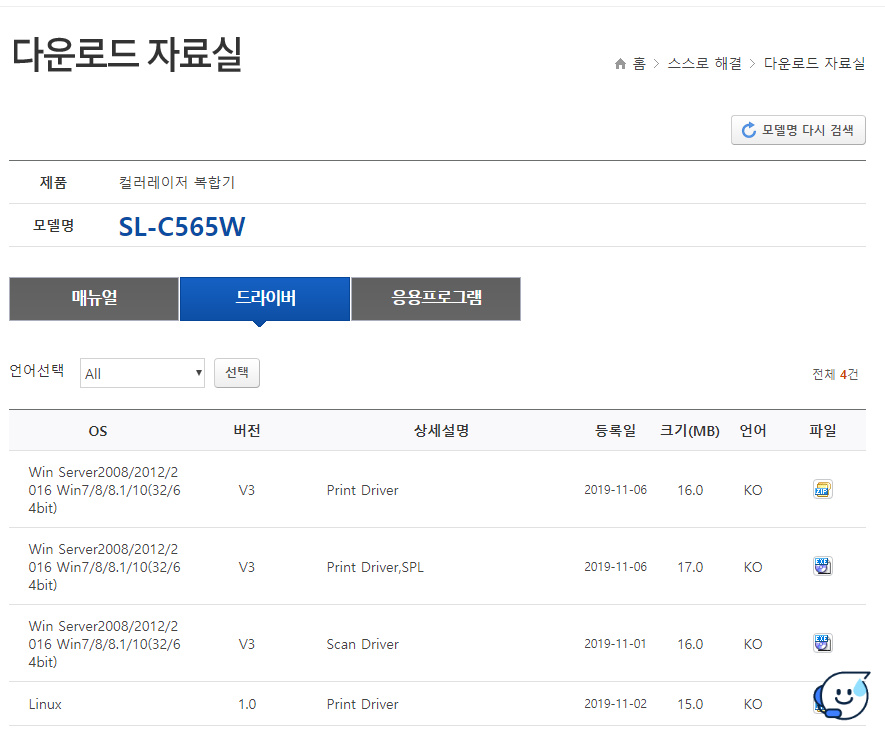Click the 모델명 다시 검색 button

point(798,130)
